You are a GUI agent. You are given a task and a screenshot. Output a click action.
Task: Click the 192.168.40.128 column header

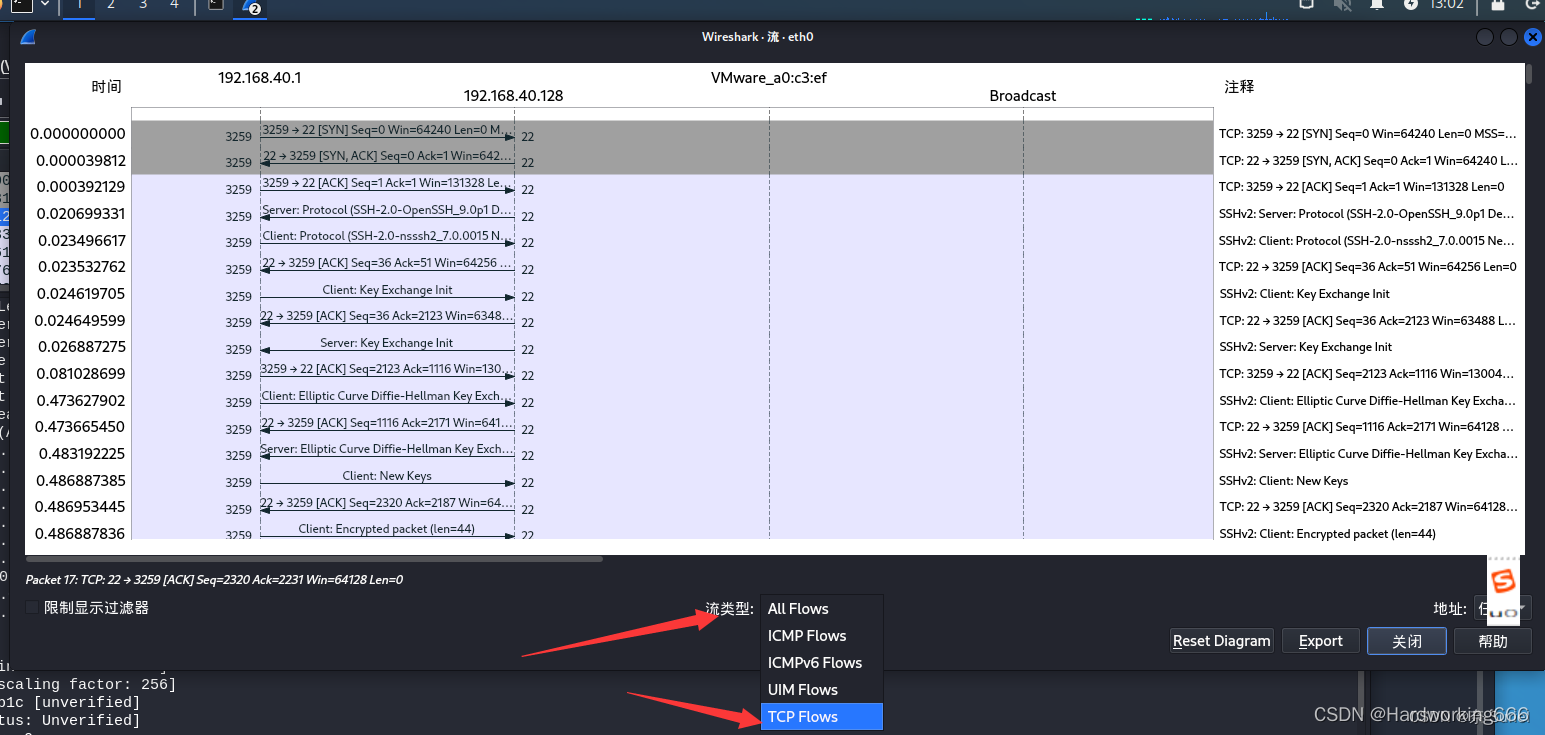tap(513, 96)
